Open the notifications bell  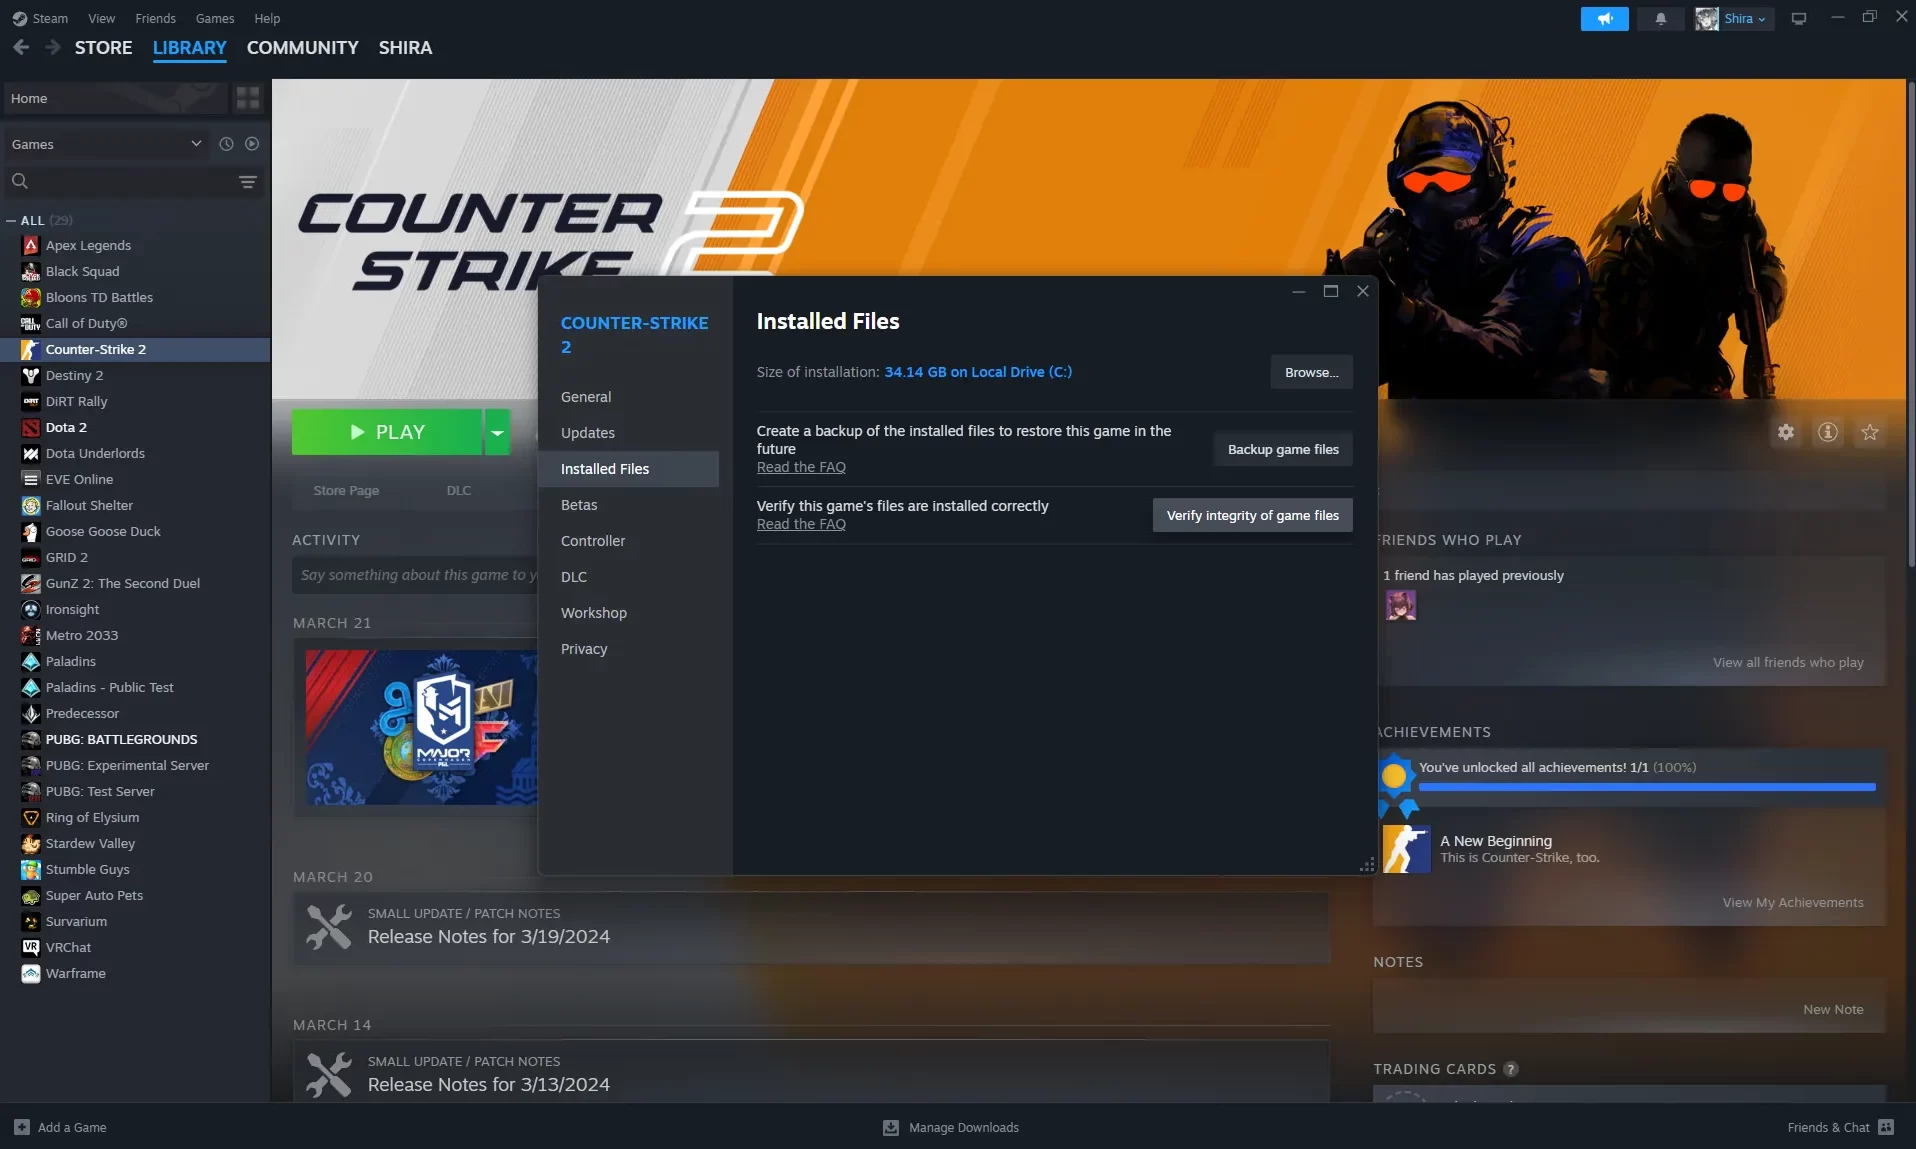click(x=1660, y=19)
